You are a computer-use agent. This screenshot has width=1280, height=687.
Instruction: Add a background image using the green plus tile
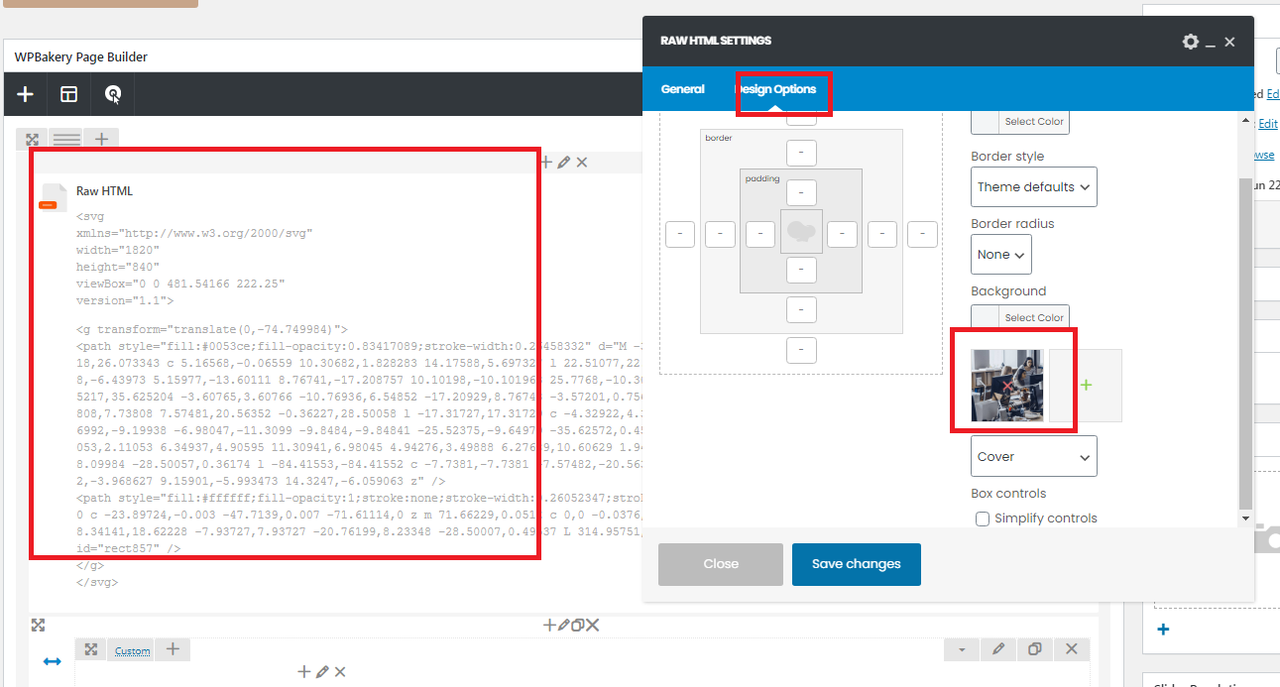(x=1086, y=385)
